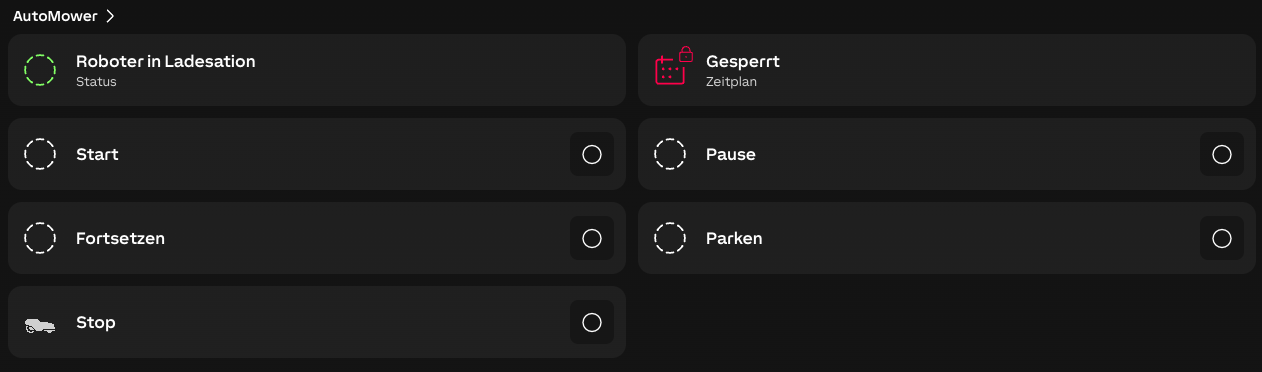Toggle the Parken circle button
Viewport: 1262px width, 372px height.
pyautogui.click(x=1222, y=238)
